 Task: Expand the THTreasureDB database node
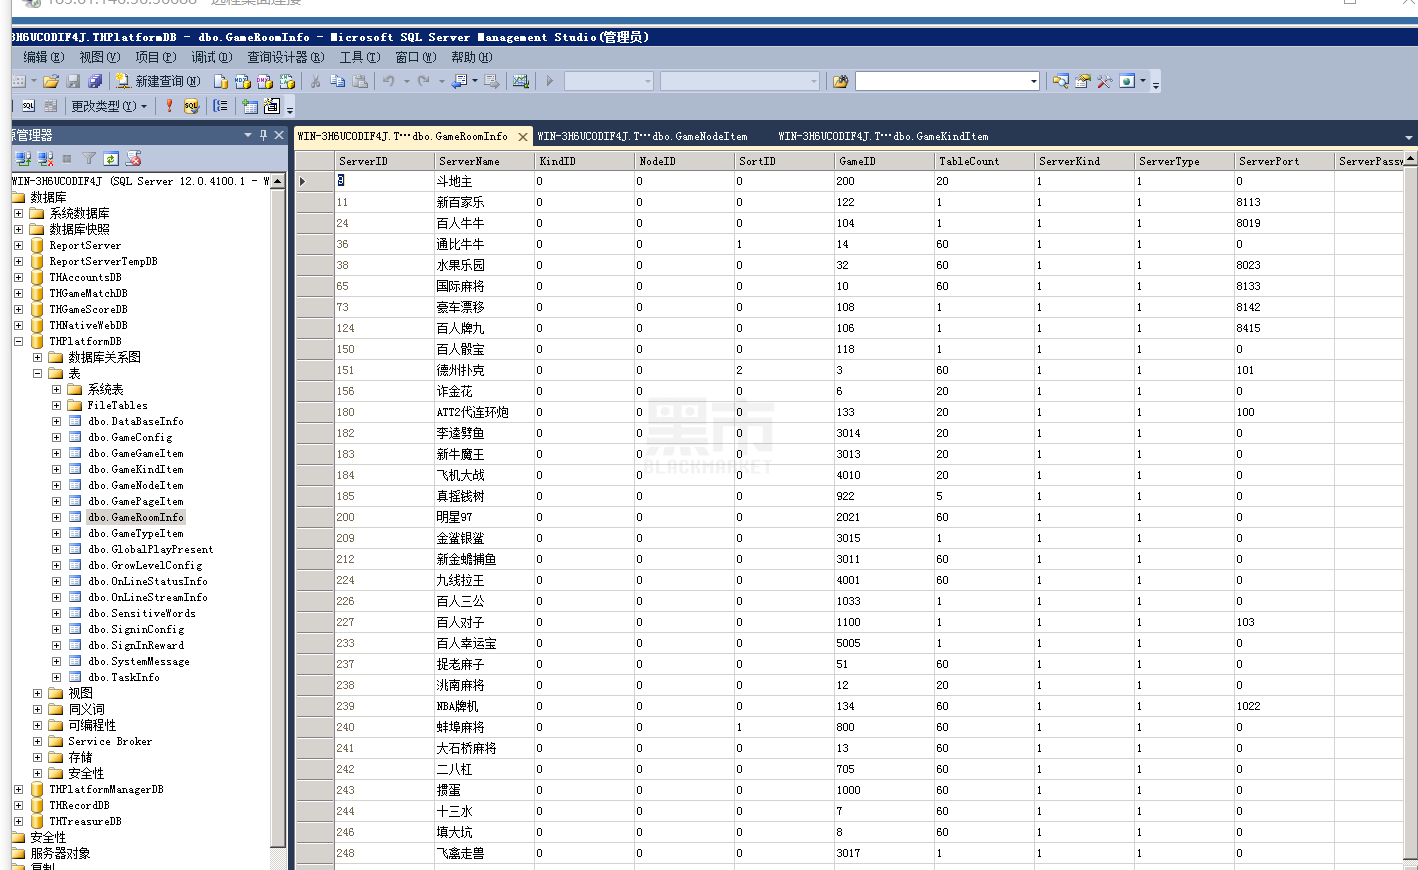[18, 821]
